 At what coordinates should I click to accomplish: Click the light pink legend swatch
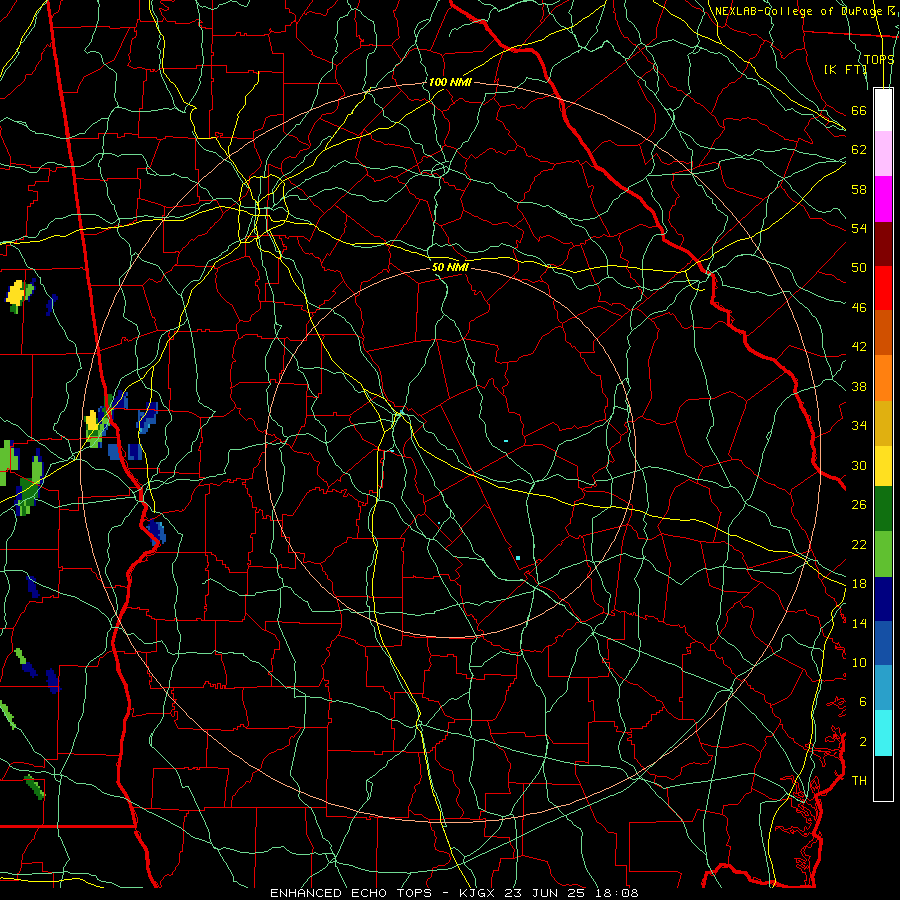[x=883, y=154]
